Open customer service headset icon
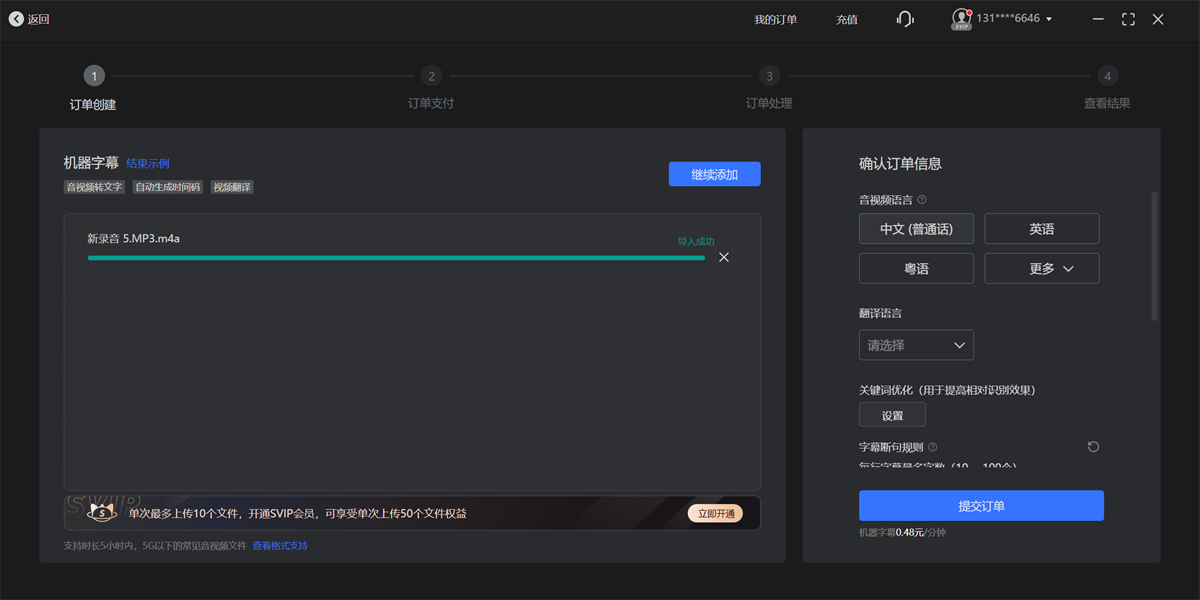 (x=905, y=19)
